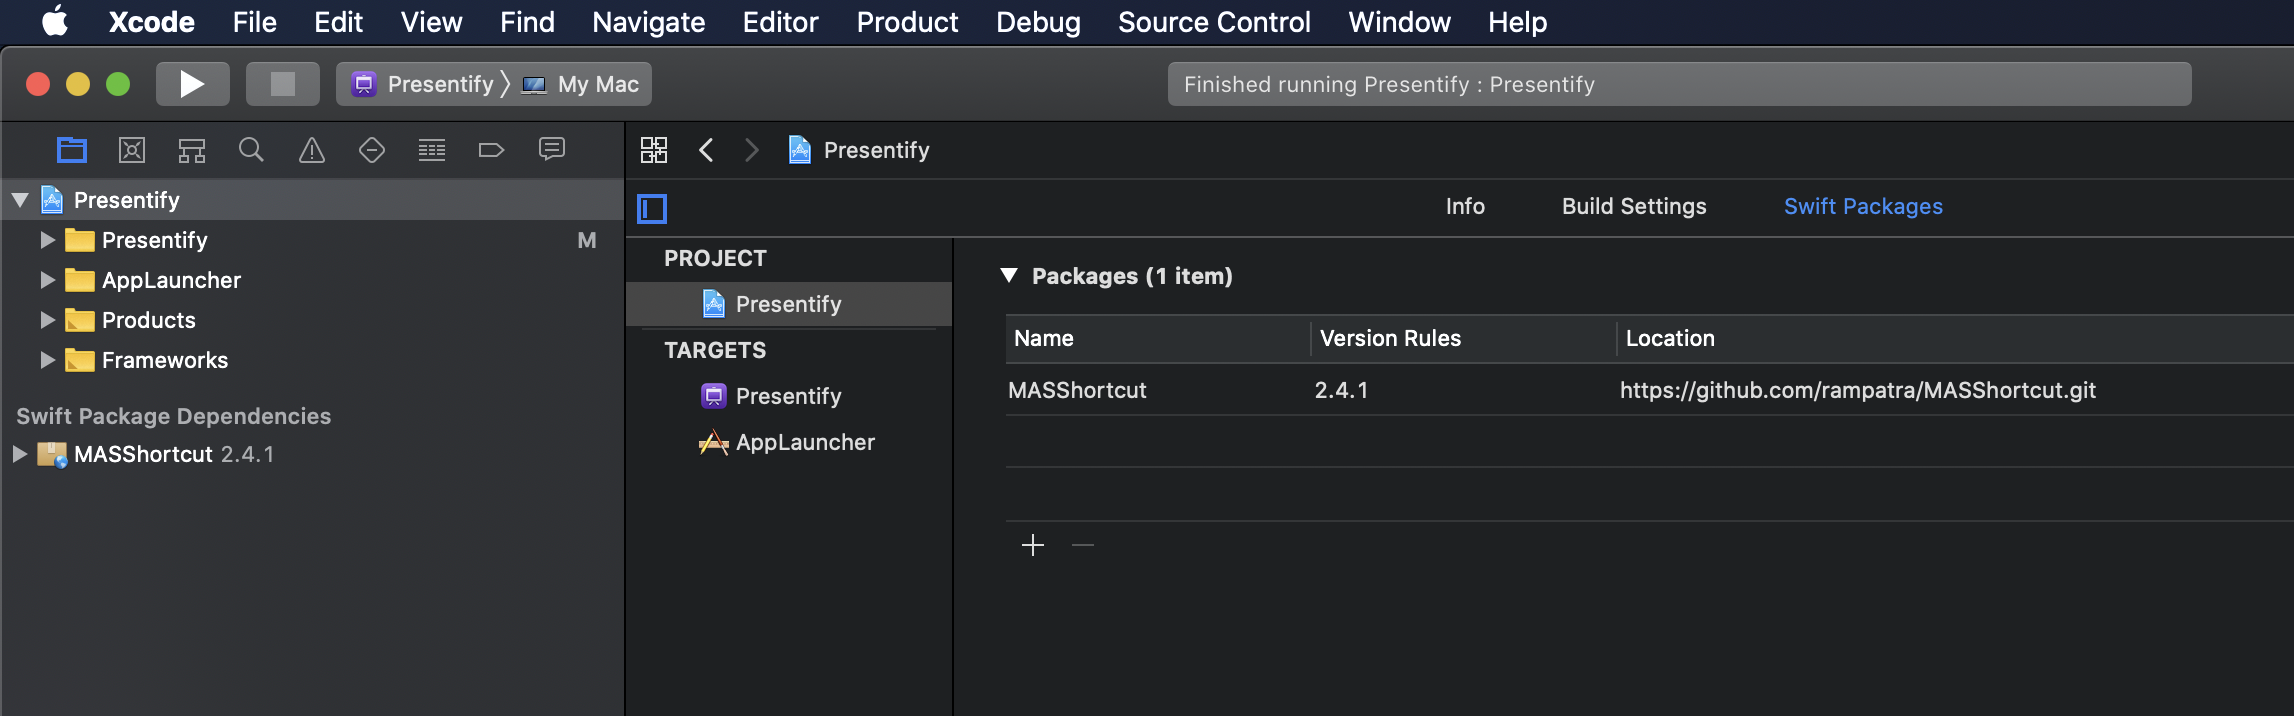Switch to the Build Settings tab
2294x716 pixels.
[x=1634, y=206]
